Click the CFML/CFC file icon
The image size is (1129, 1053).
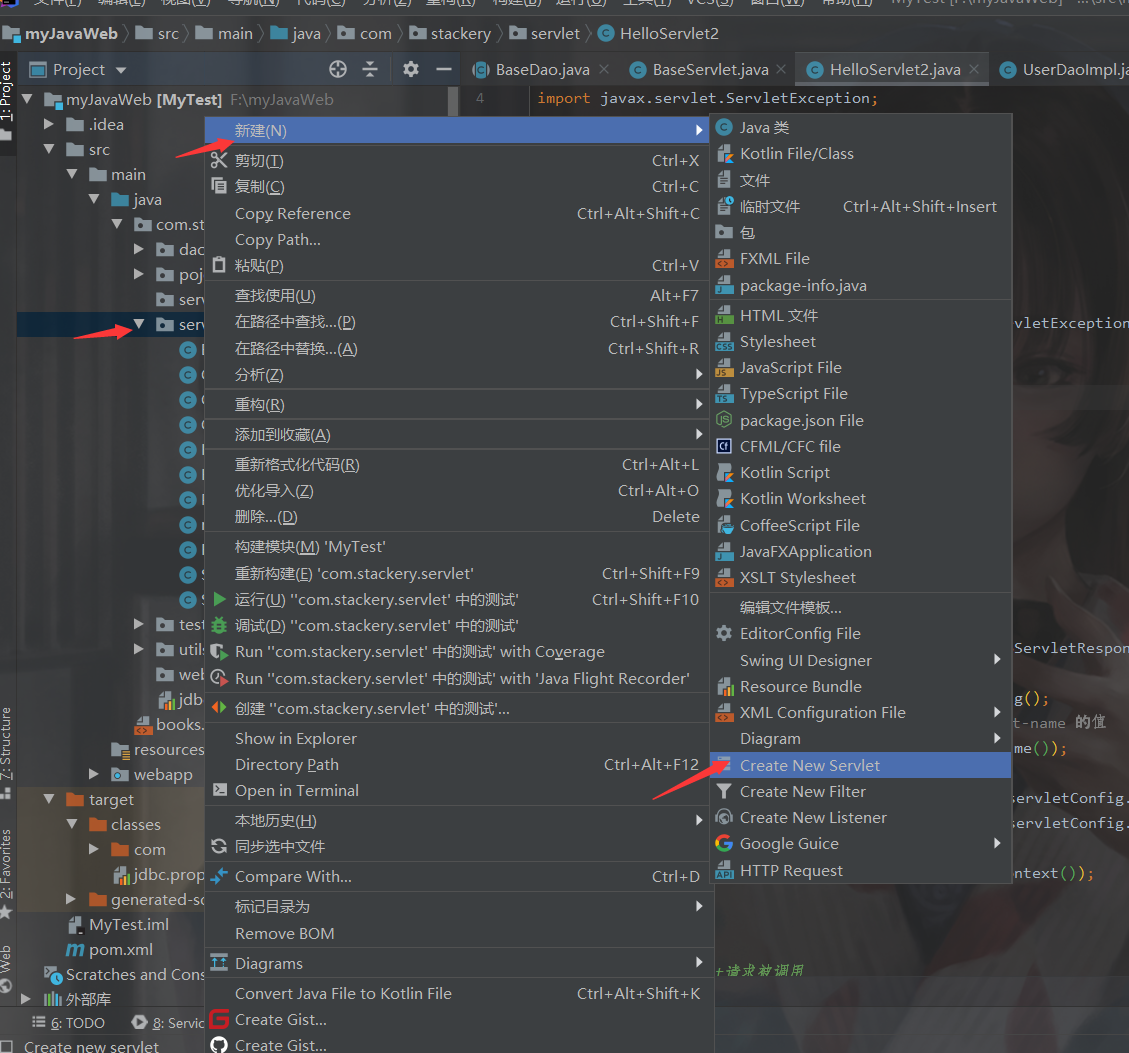724,447
